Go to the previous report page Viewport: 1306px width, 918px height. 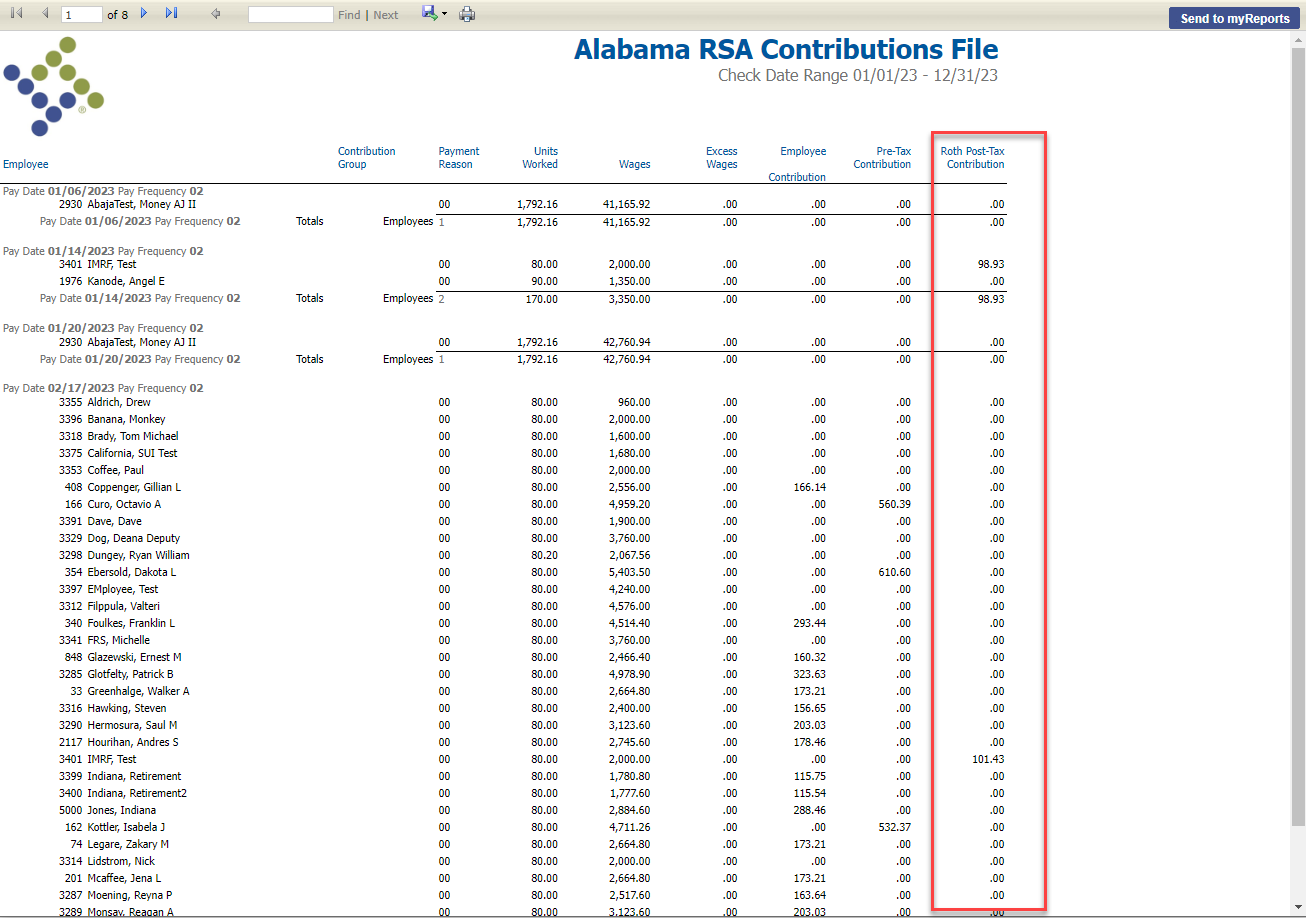click(x=44, y=13)
